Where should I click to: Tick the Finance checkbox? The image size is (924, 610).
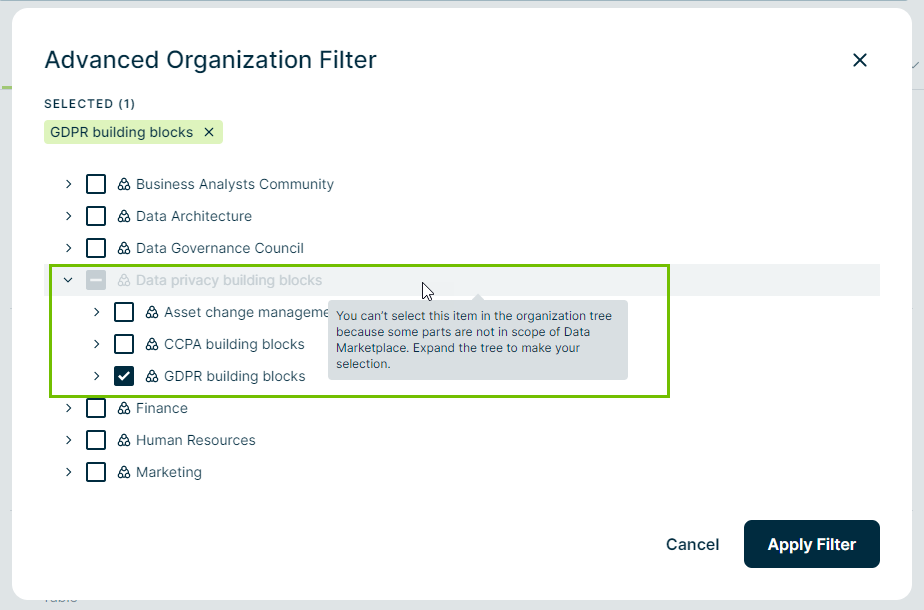point(96,408)
